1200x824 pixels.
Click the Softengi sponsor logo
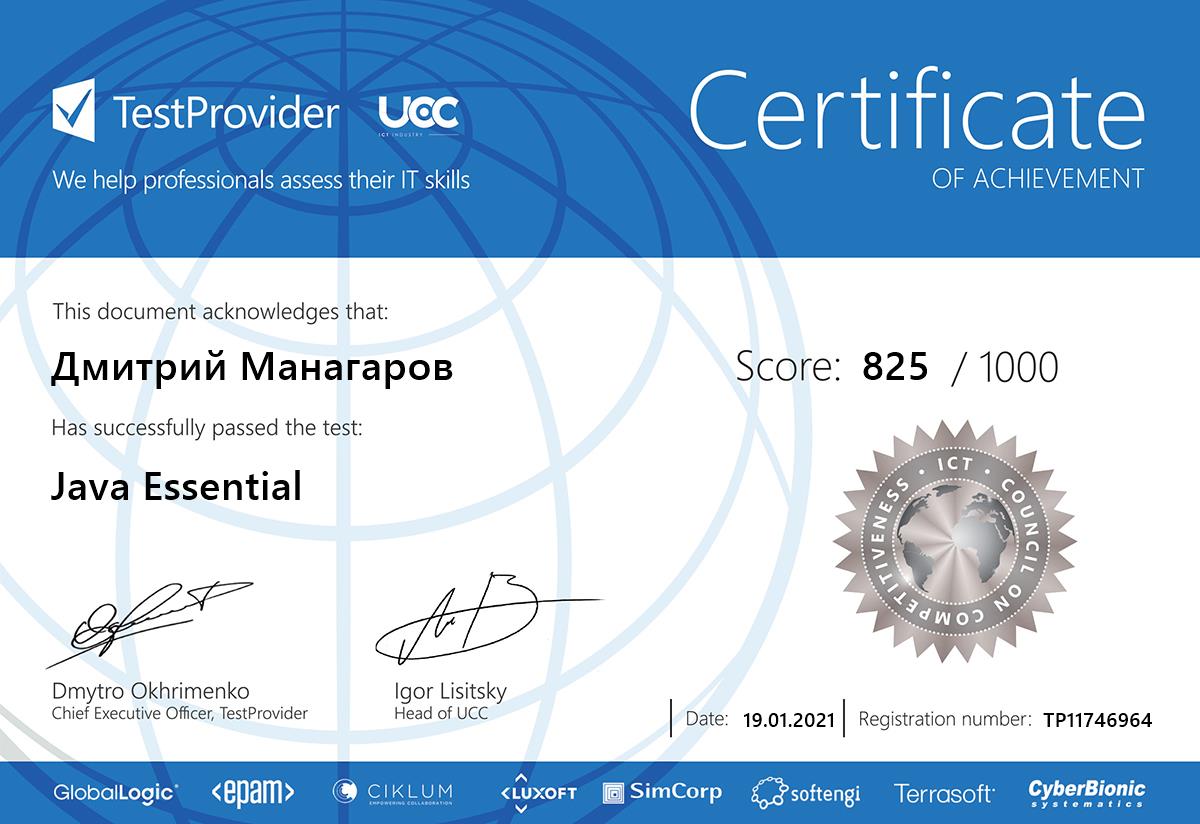[805, 793]
